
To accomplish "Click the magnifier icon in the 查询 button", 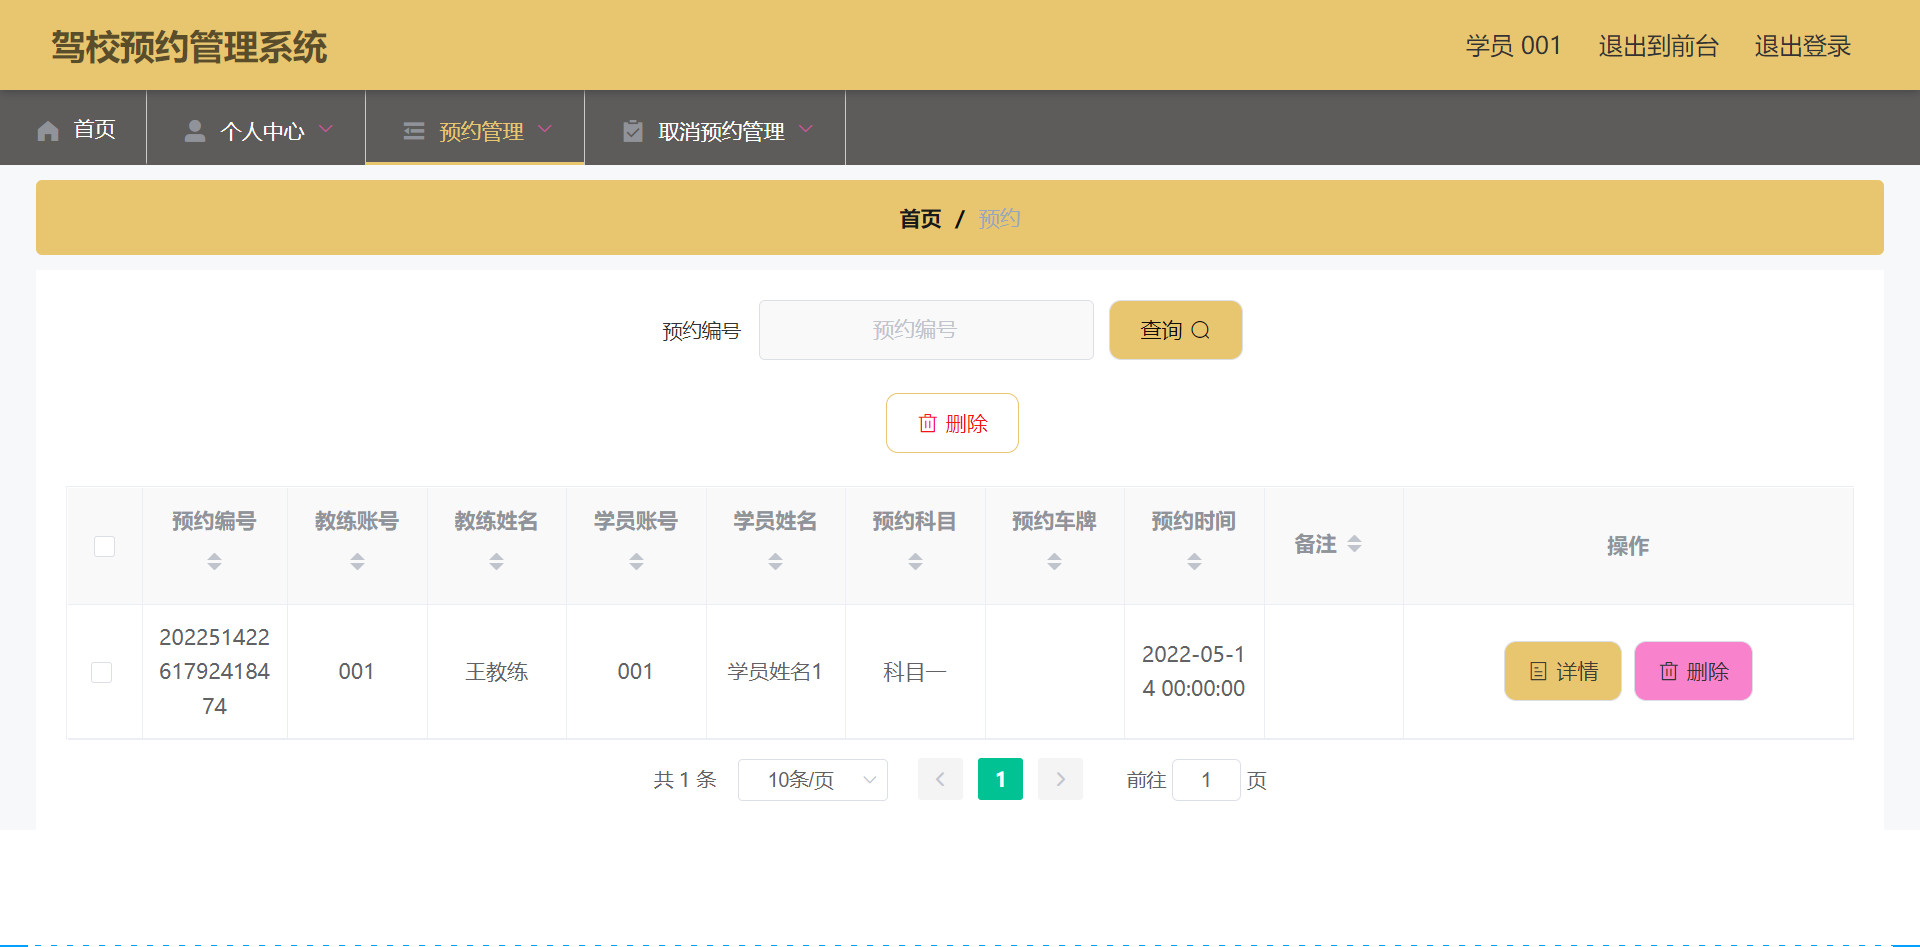I will [1203, 330].
